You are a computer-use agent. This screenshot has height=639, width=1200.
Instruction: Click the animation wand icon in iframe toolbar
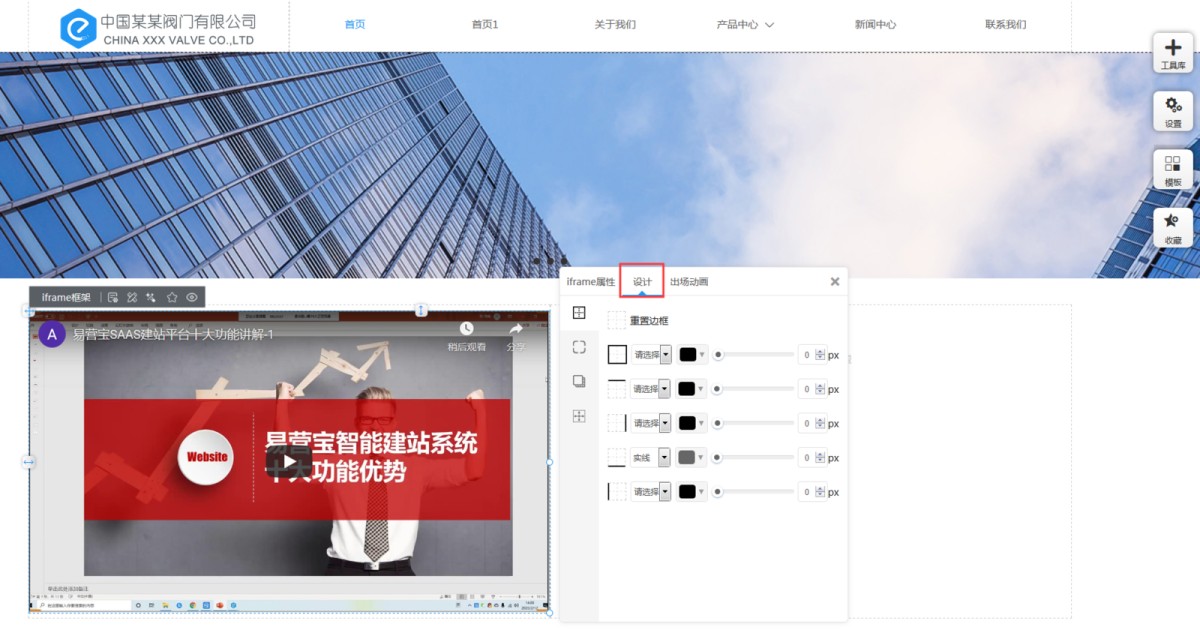point(151,297)
